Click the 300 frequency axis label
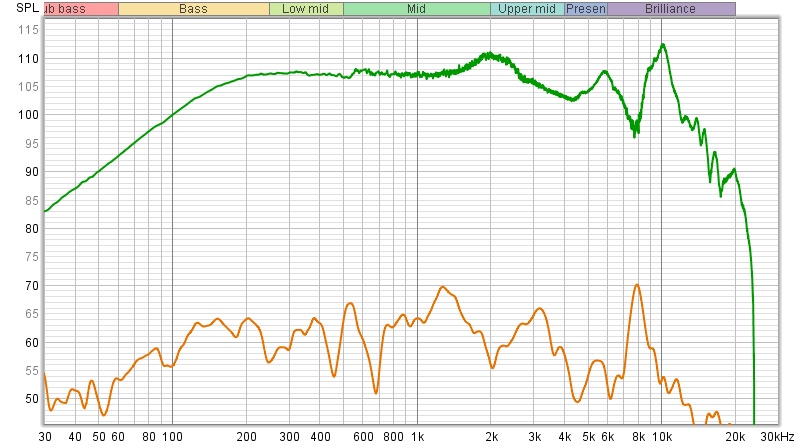Viewport: 800px width, 448px height. 289,437
